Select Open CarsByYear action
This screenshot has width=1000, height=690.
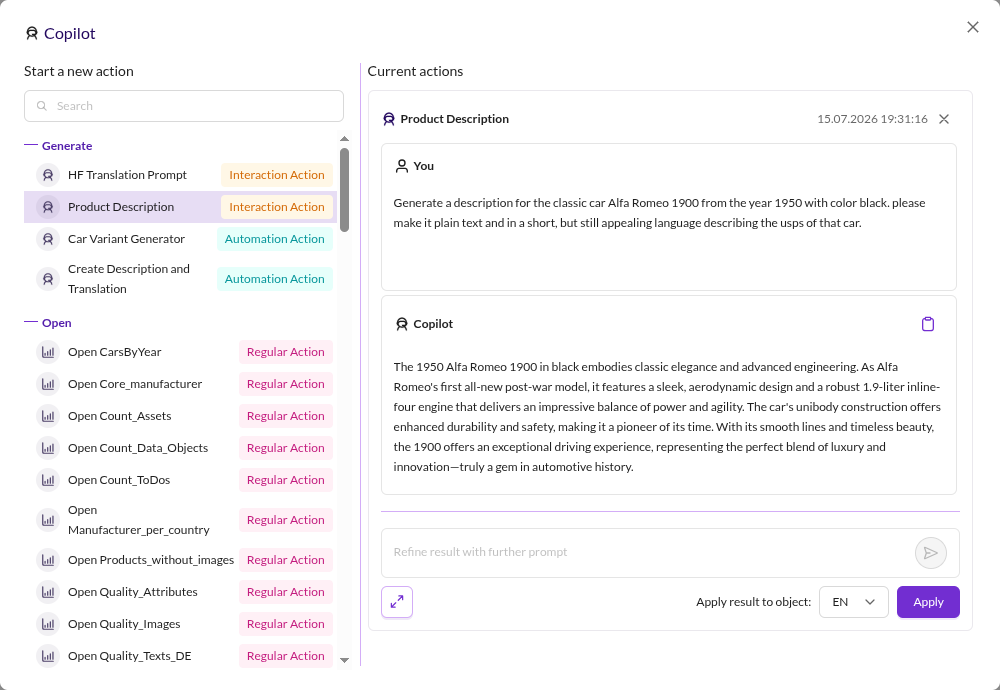point(180,352)
